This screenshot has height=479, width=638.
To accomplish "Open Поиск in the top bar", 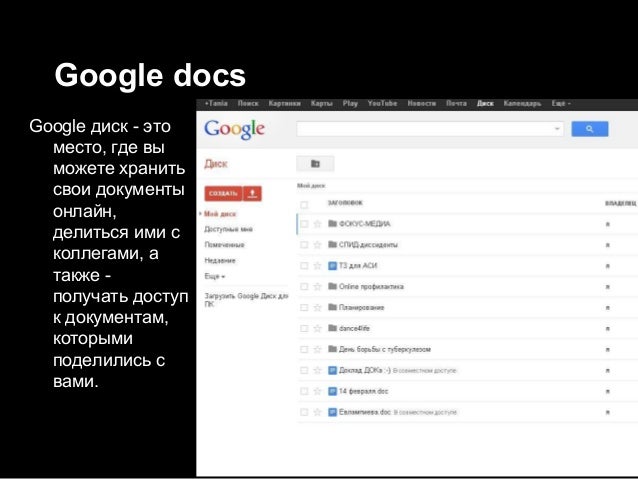I will click(x=248, y=103).
